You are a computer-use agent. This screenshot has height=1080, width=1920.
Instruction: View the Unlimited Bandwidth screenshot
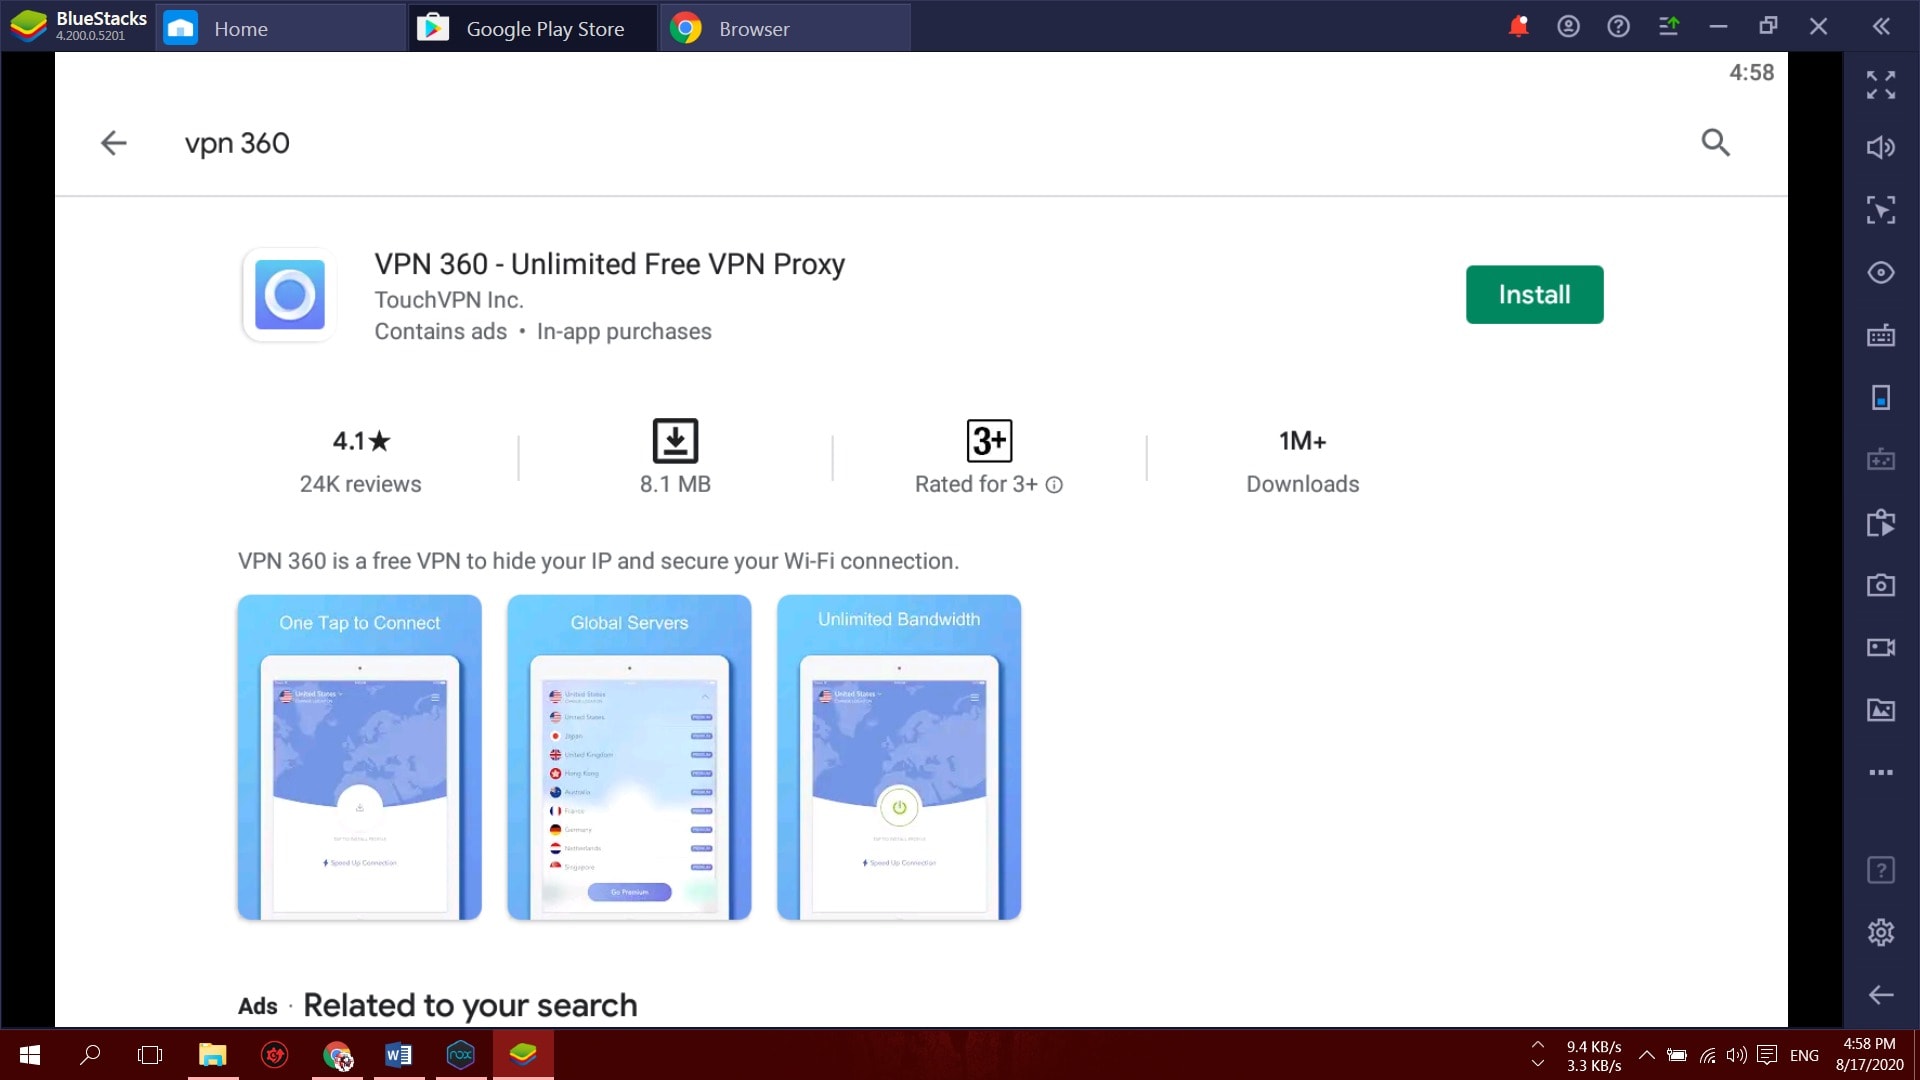(899, 757)
